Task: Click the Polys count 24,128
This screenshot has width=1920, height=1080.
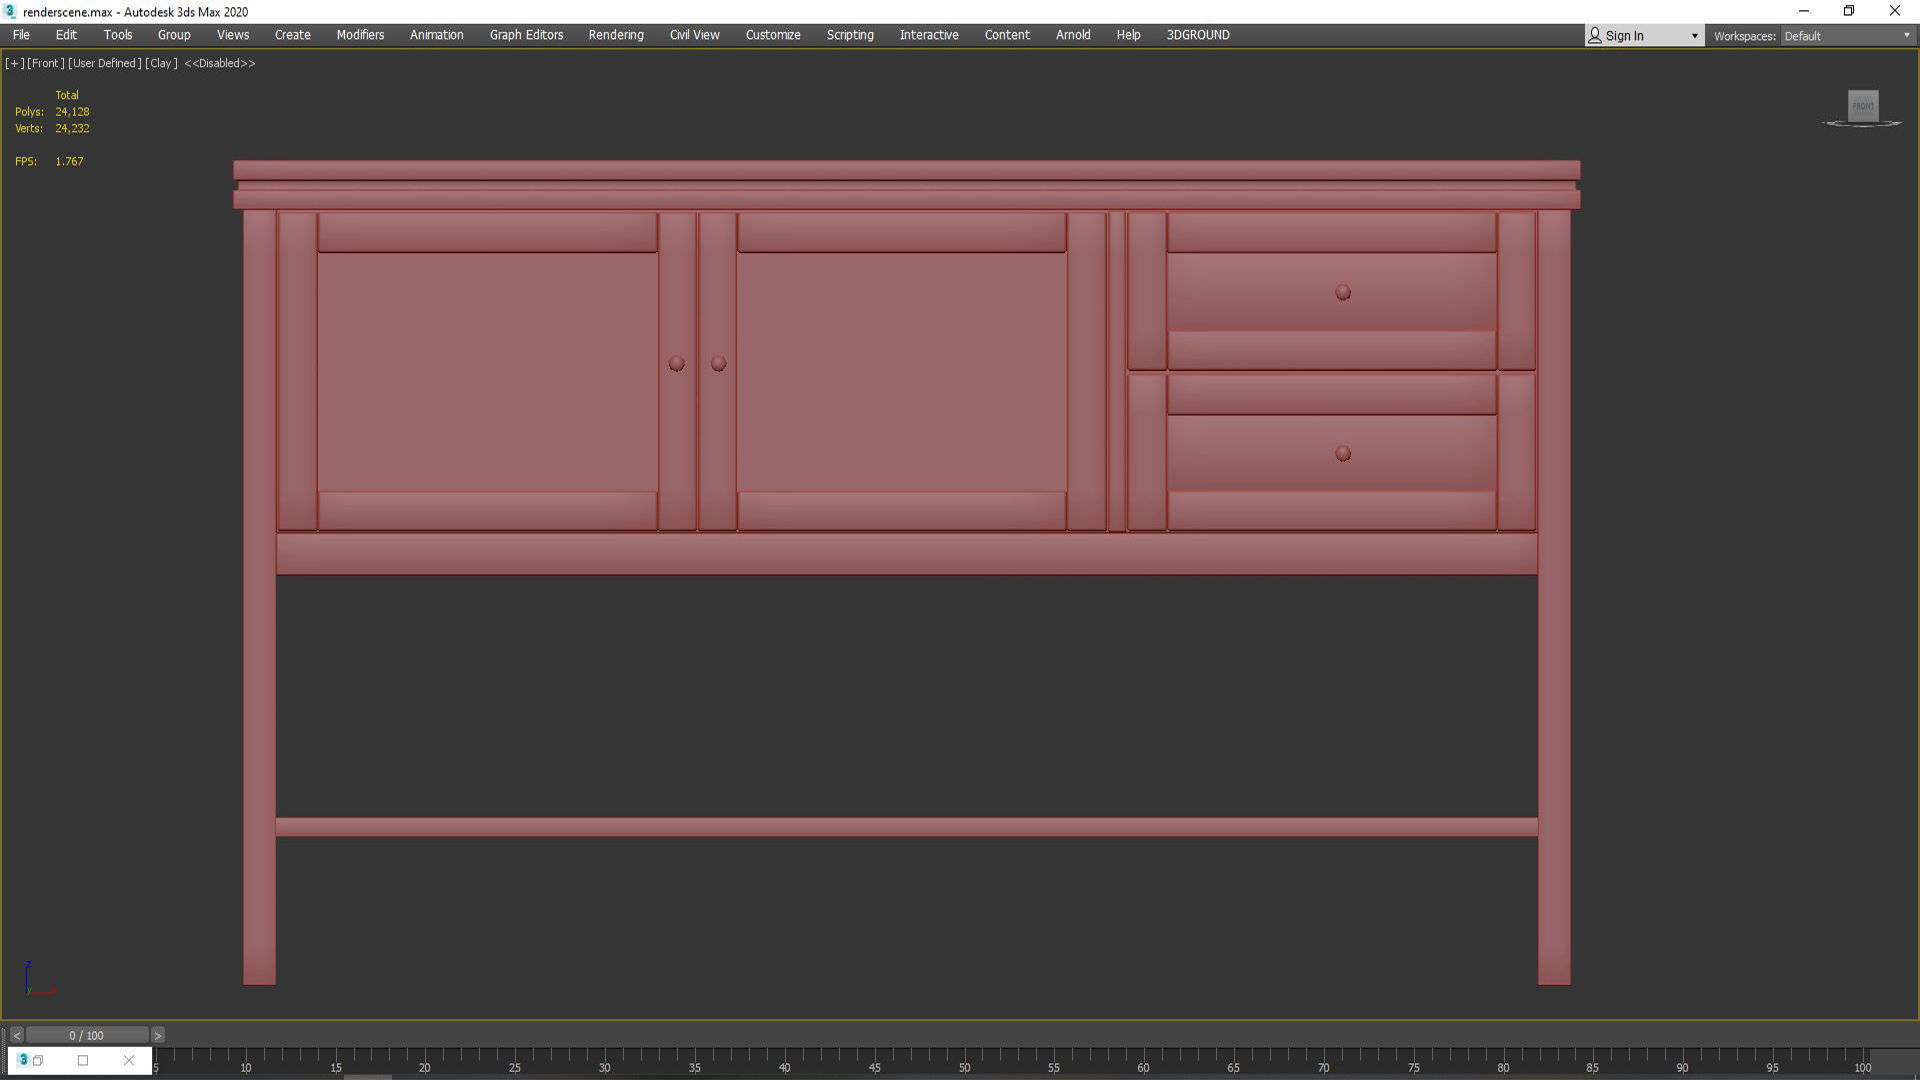Action: (x=72, y=112)
